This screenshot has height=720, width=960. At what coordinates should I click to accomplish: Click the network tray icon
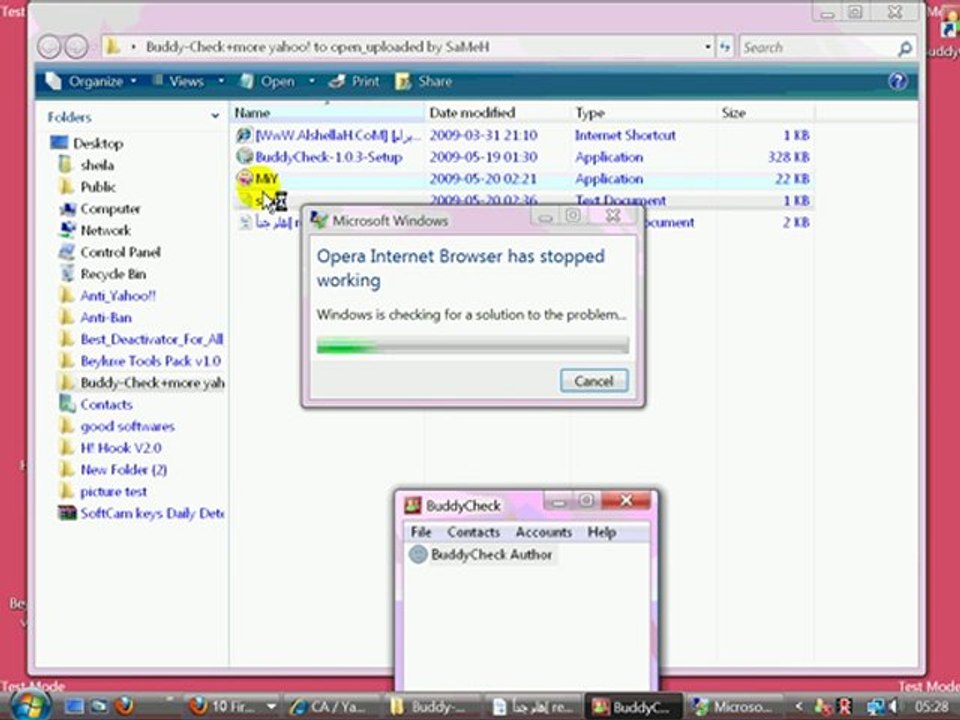[876, 707]
